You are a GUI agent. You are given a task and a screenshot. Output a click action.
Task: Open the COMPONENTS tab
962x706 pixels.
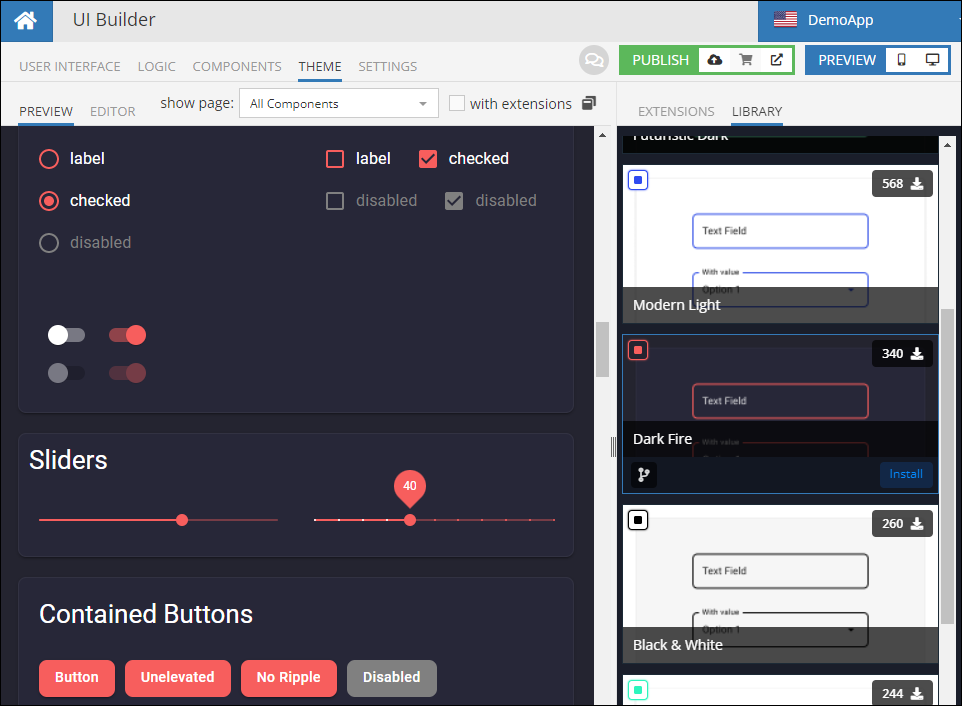coord(237,66)
